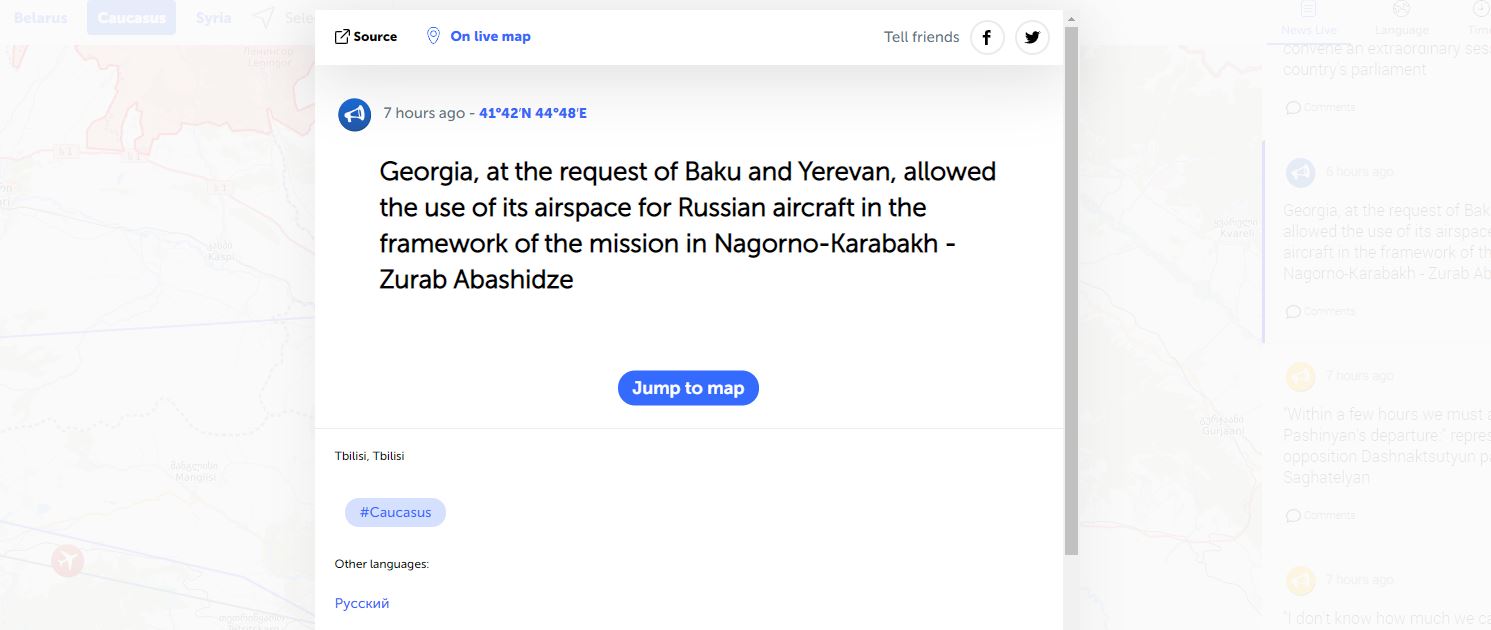Open coordinates 41°42'N 44°48'E link

(533, 113)
